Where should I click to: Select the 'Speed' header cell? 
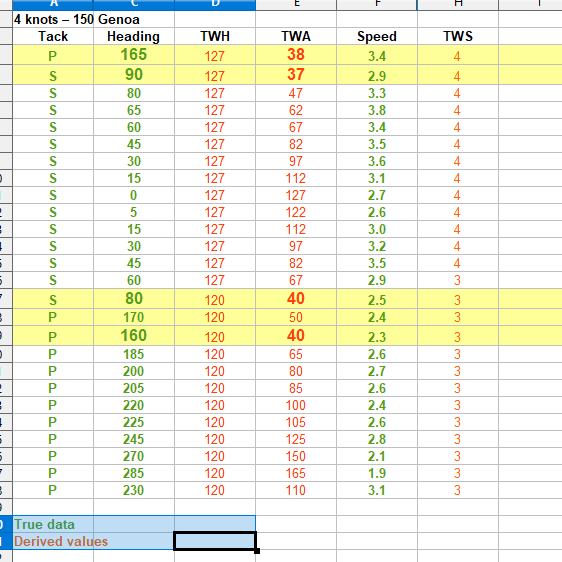[x=377, y=36]
